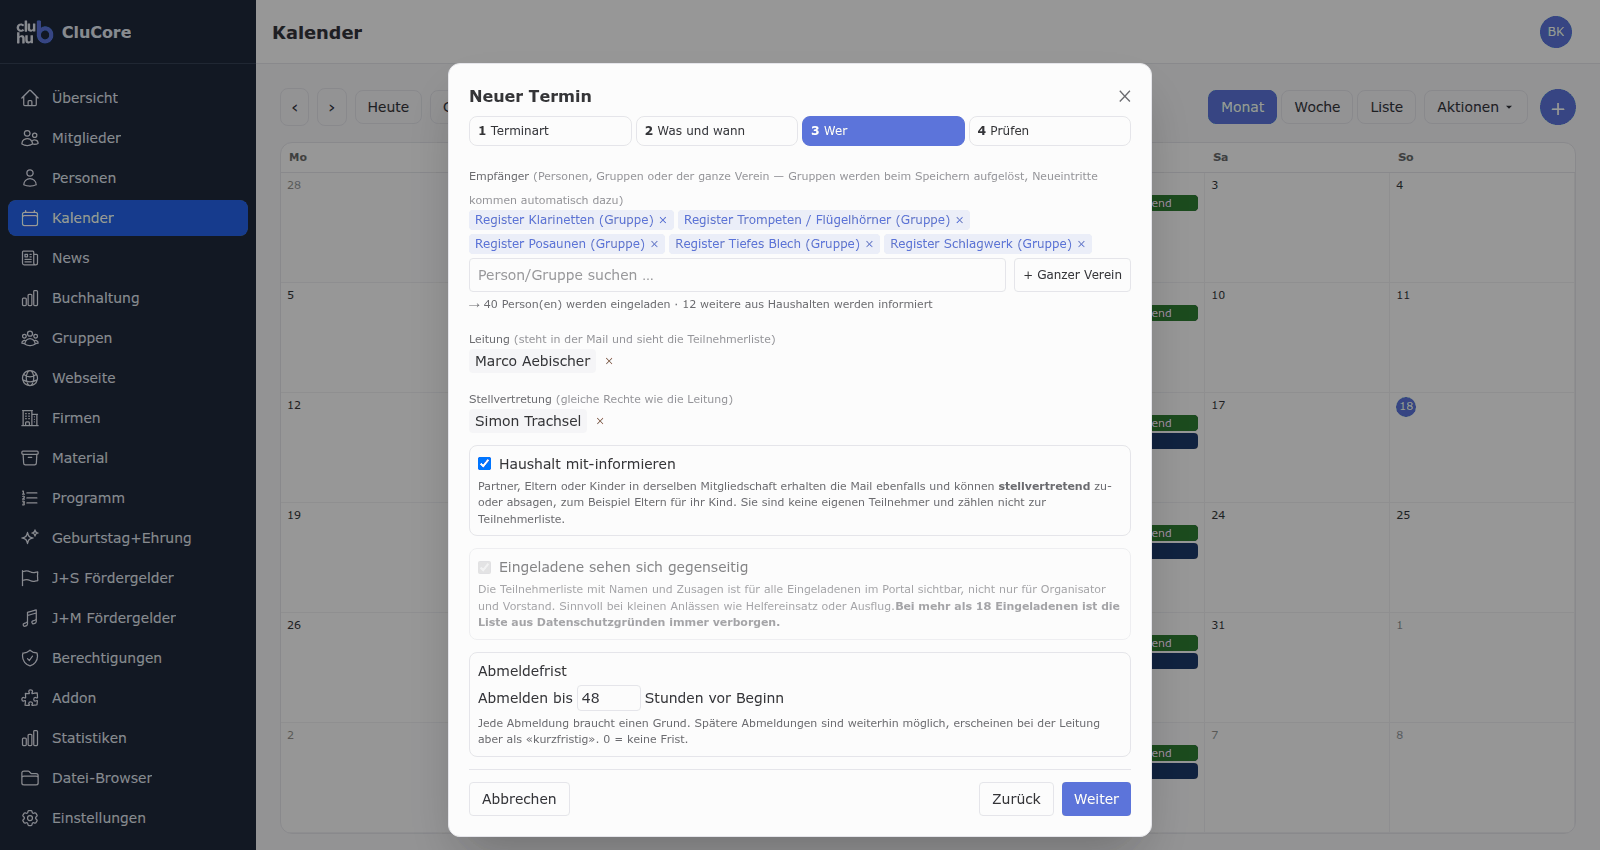Viewport: 1600px width, 850px height.
Task: Switch calendar to Woche view
Action: [1317, 107]
